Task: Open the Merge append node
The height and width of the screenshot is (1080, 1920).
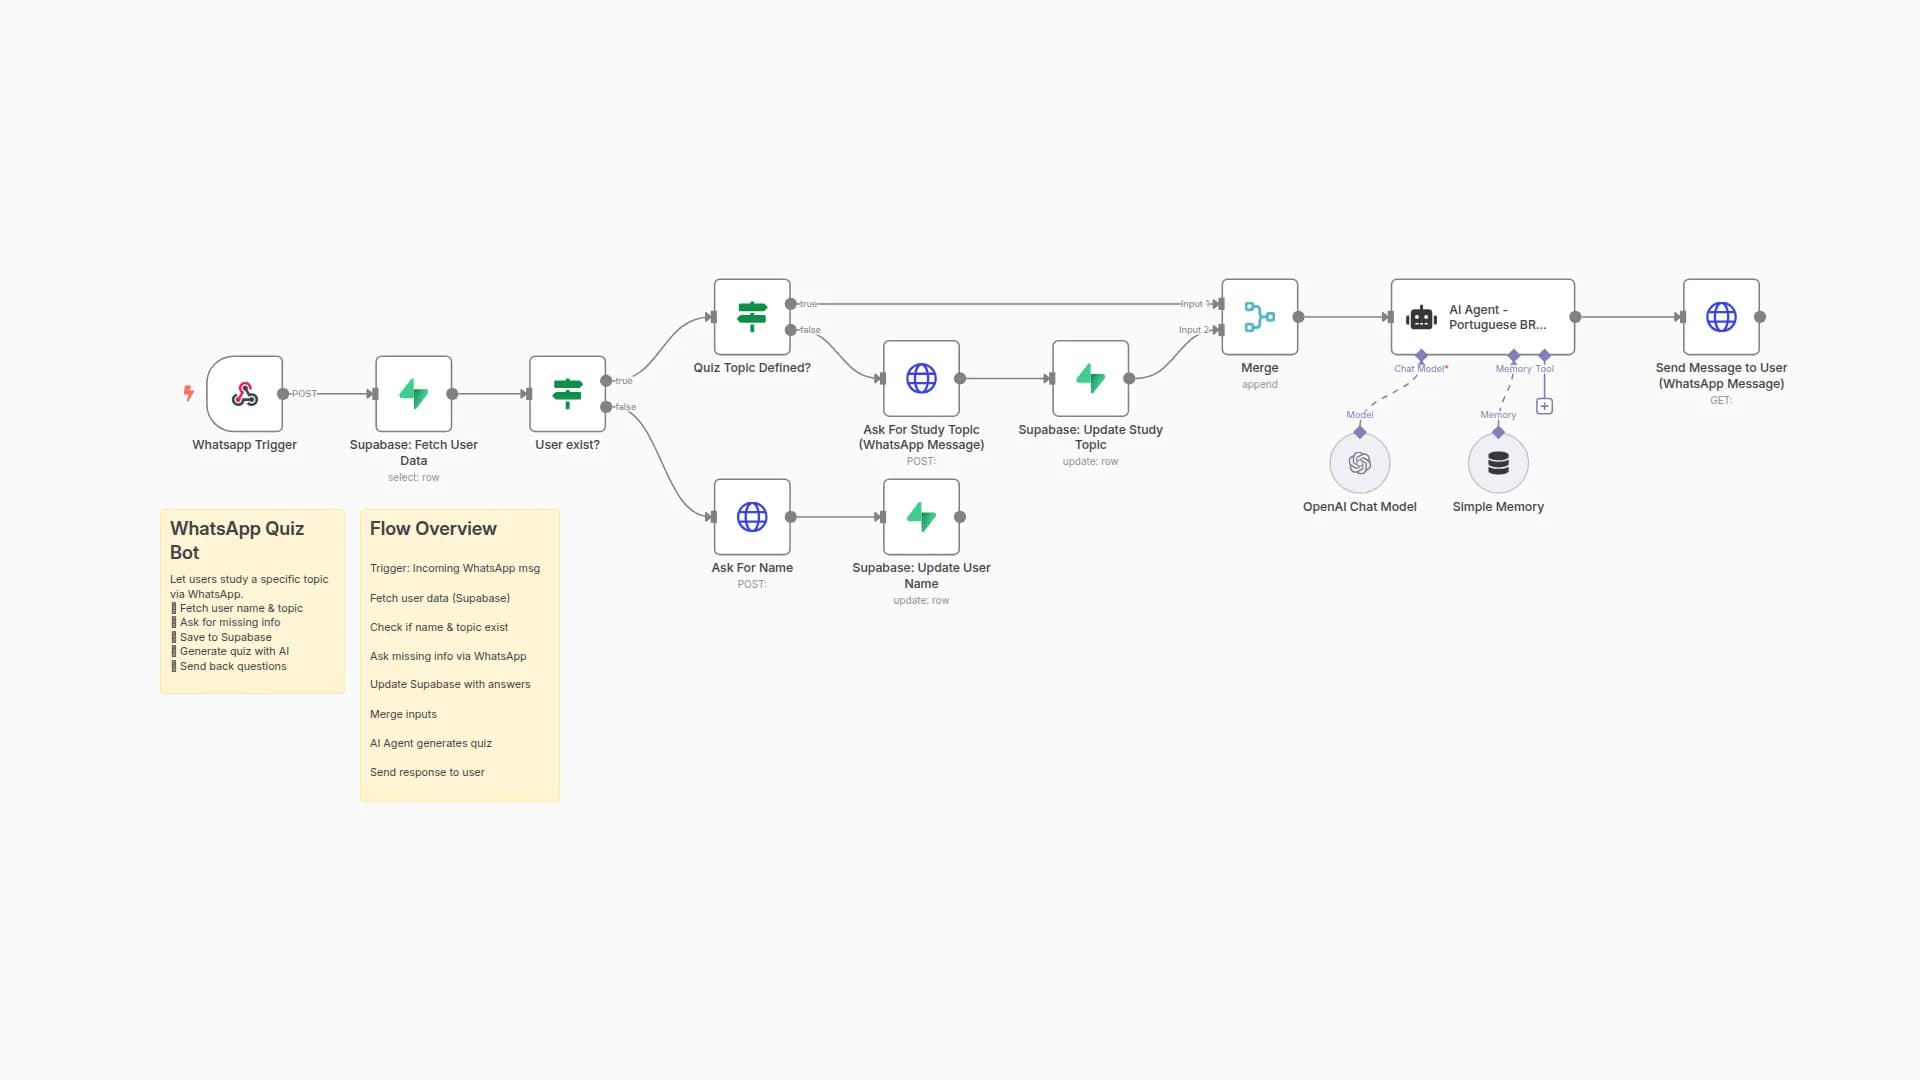Action: pos(1259,317)
